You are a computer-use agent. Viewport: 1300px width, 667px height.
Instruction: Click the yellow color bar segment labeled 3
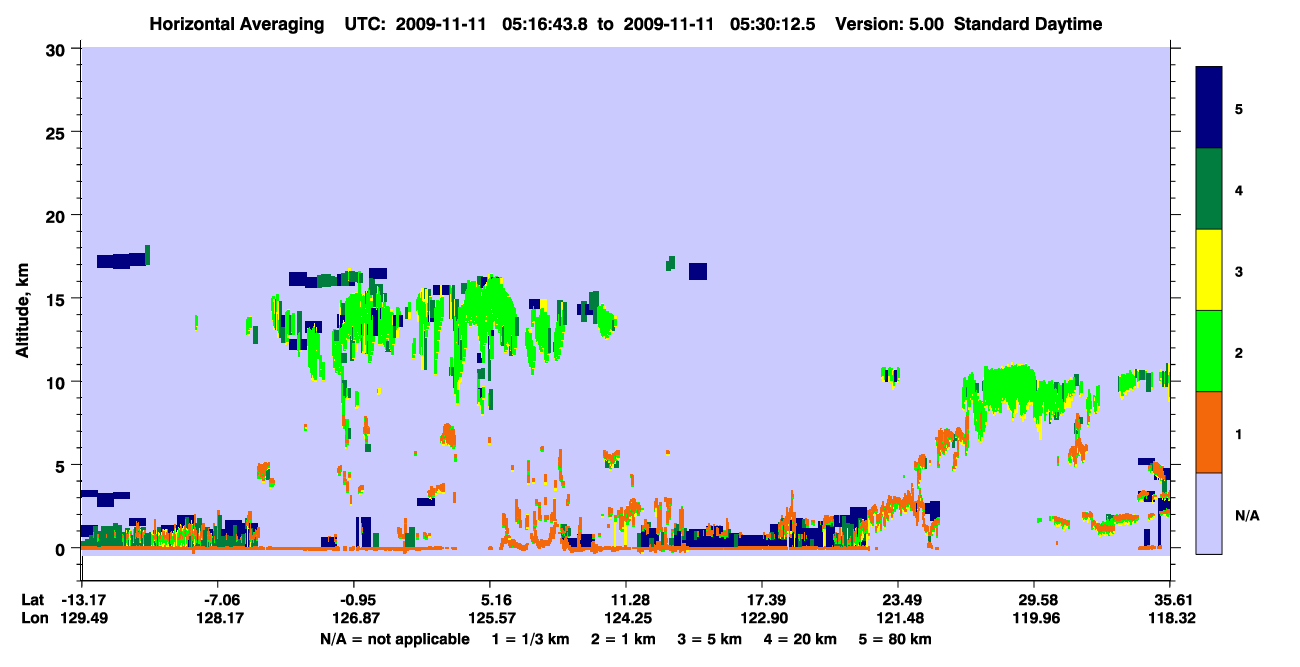coord(1209,270)
